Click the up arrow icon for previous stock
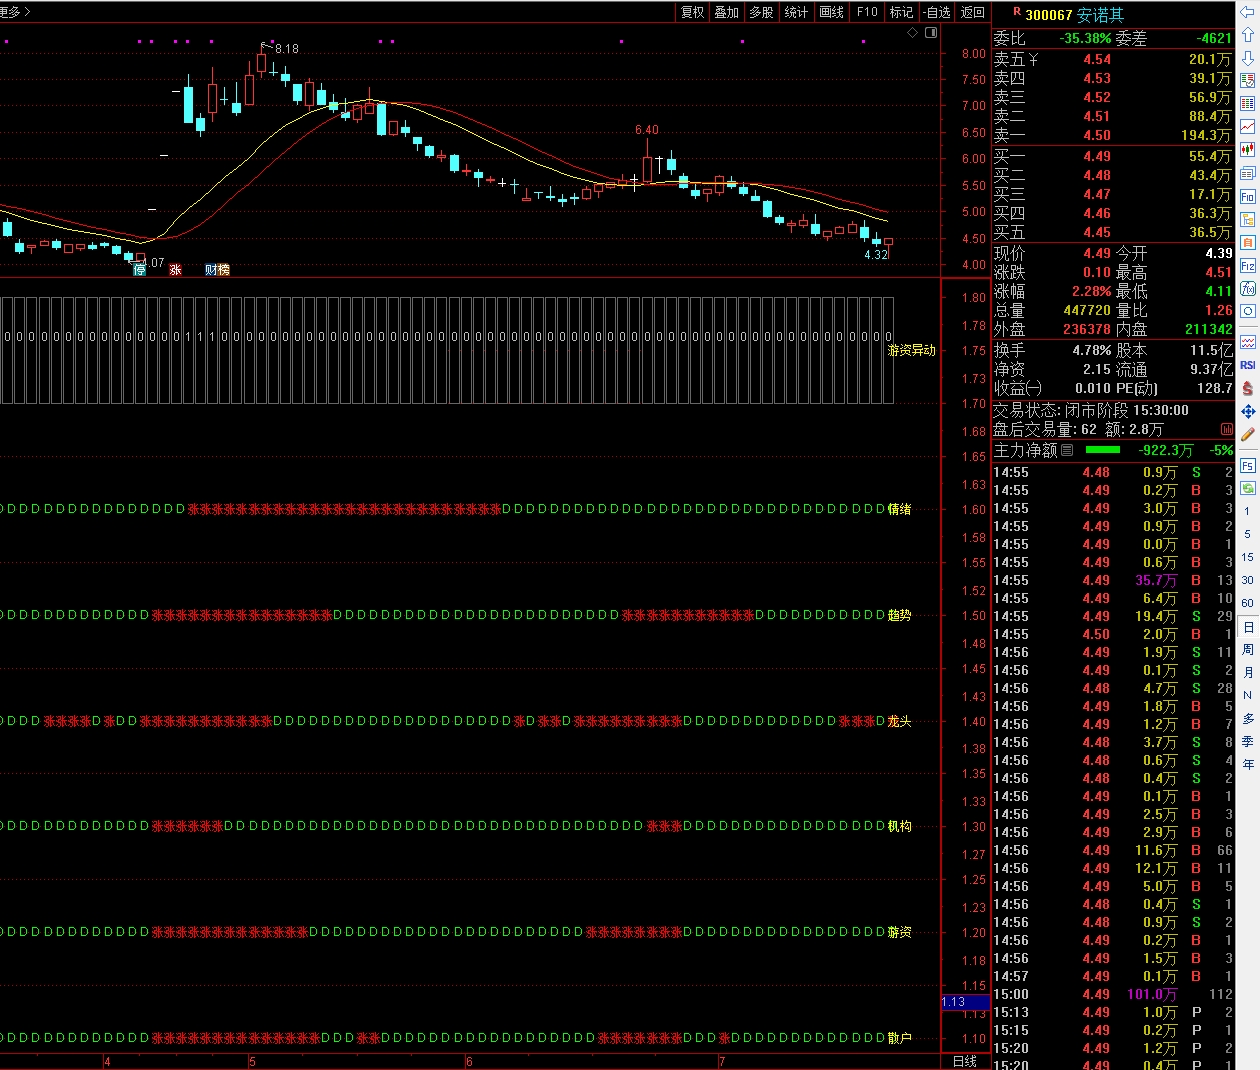Image resolution: width=1260 pixels, height=1070 pixels. [1247, 35]
